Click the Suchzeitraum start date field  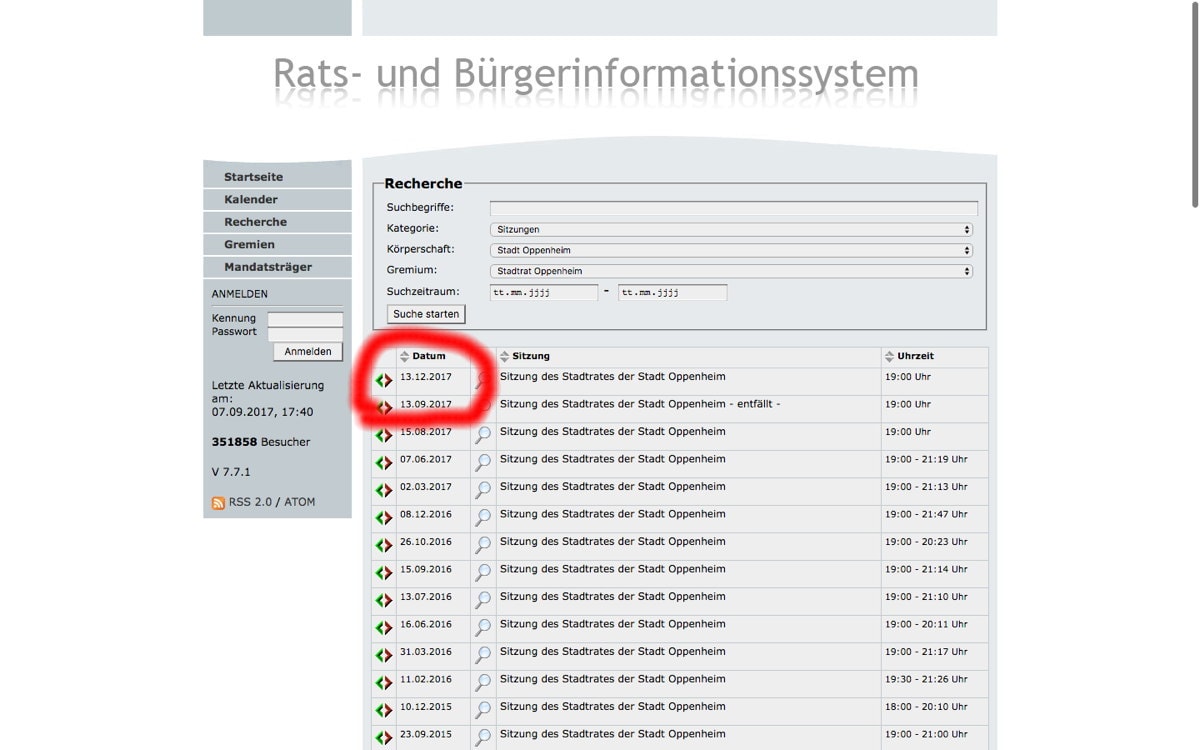tap(543, 293)
